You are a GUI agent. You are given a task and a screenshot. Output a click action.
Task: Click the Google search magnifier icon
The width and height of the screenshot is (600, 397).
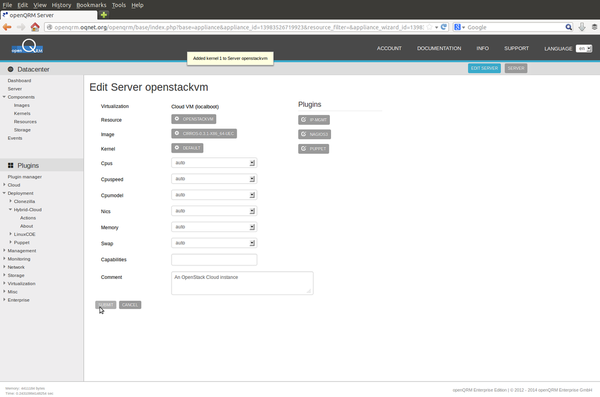tap(569, 27)
